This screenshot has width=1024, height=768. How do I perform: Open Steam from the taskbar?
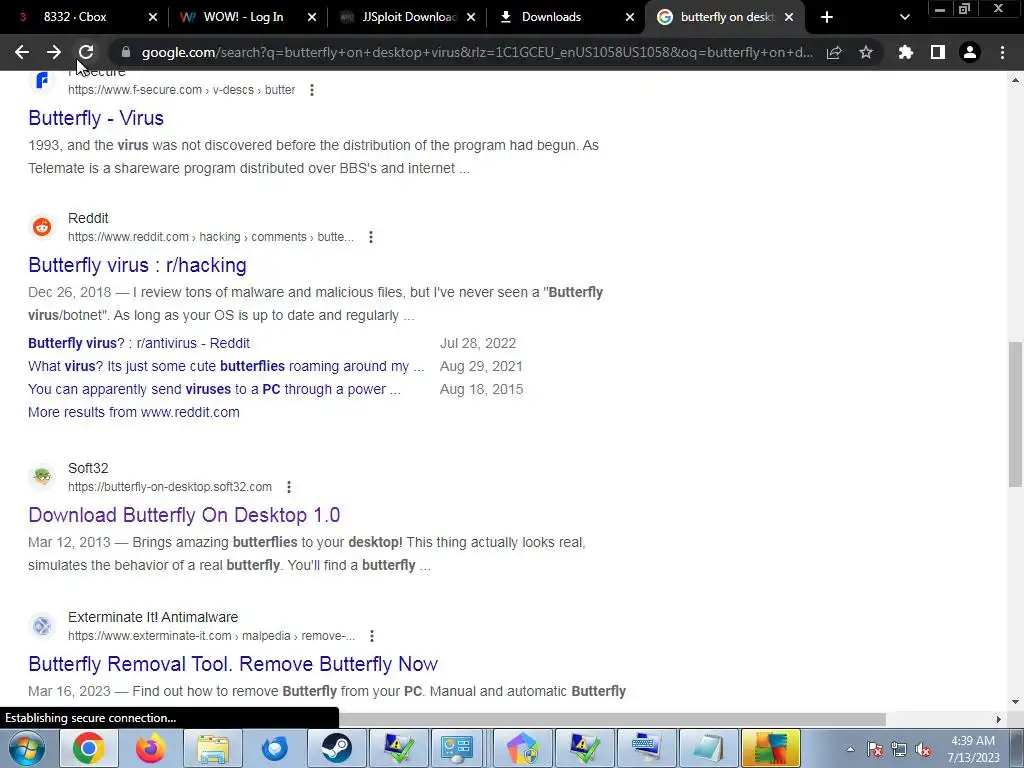click(x=336, y=748)
